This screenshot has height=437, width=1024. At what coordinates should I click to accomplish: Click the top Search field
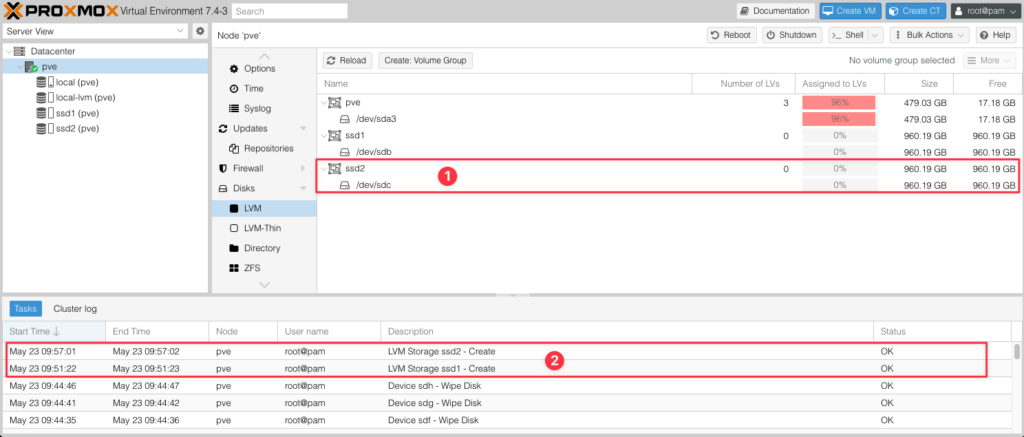[x=290, y=11]
